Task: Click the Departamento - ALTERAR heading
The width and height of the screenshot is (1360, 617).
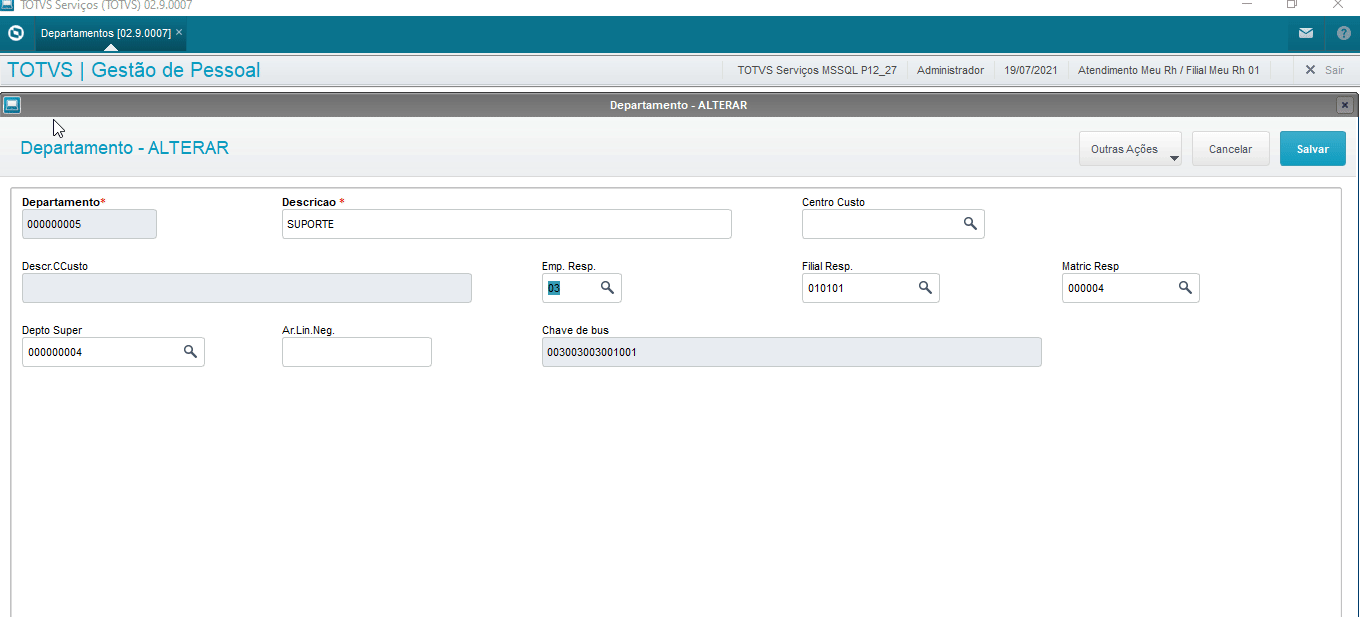Action: click(x=125, y=148)
